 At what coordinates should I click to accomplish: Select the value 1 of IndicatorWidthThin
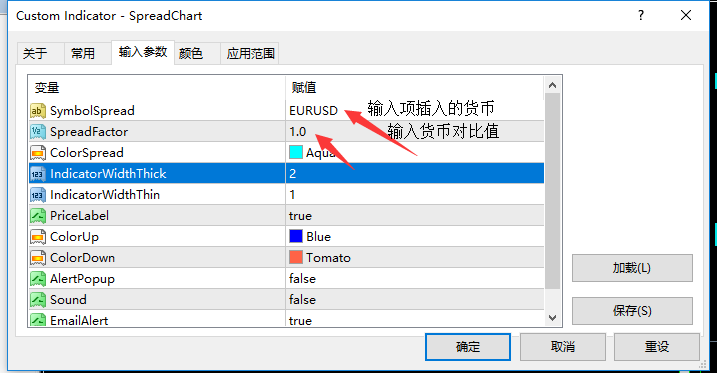tap(292, 195)
